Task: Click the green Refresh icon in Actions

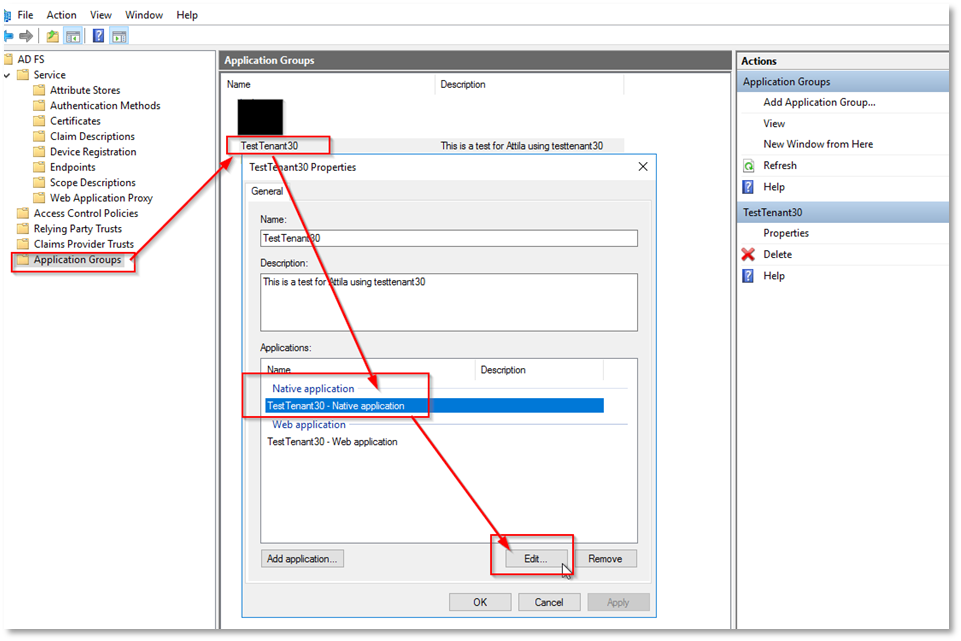Action: click(x=748, y=166)
